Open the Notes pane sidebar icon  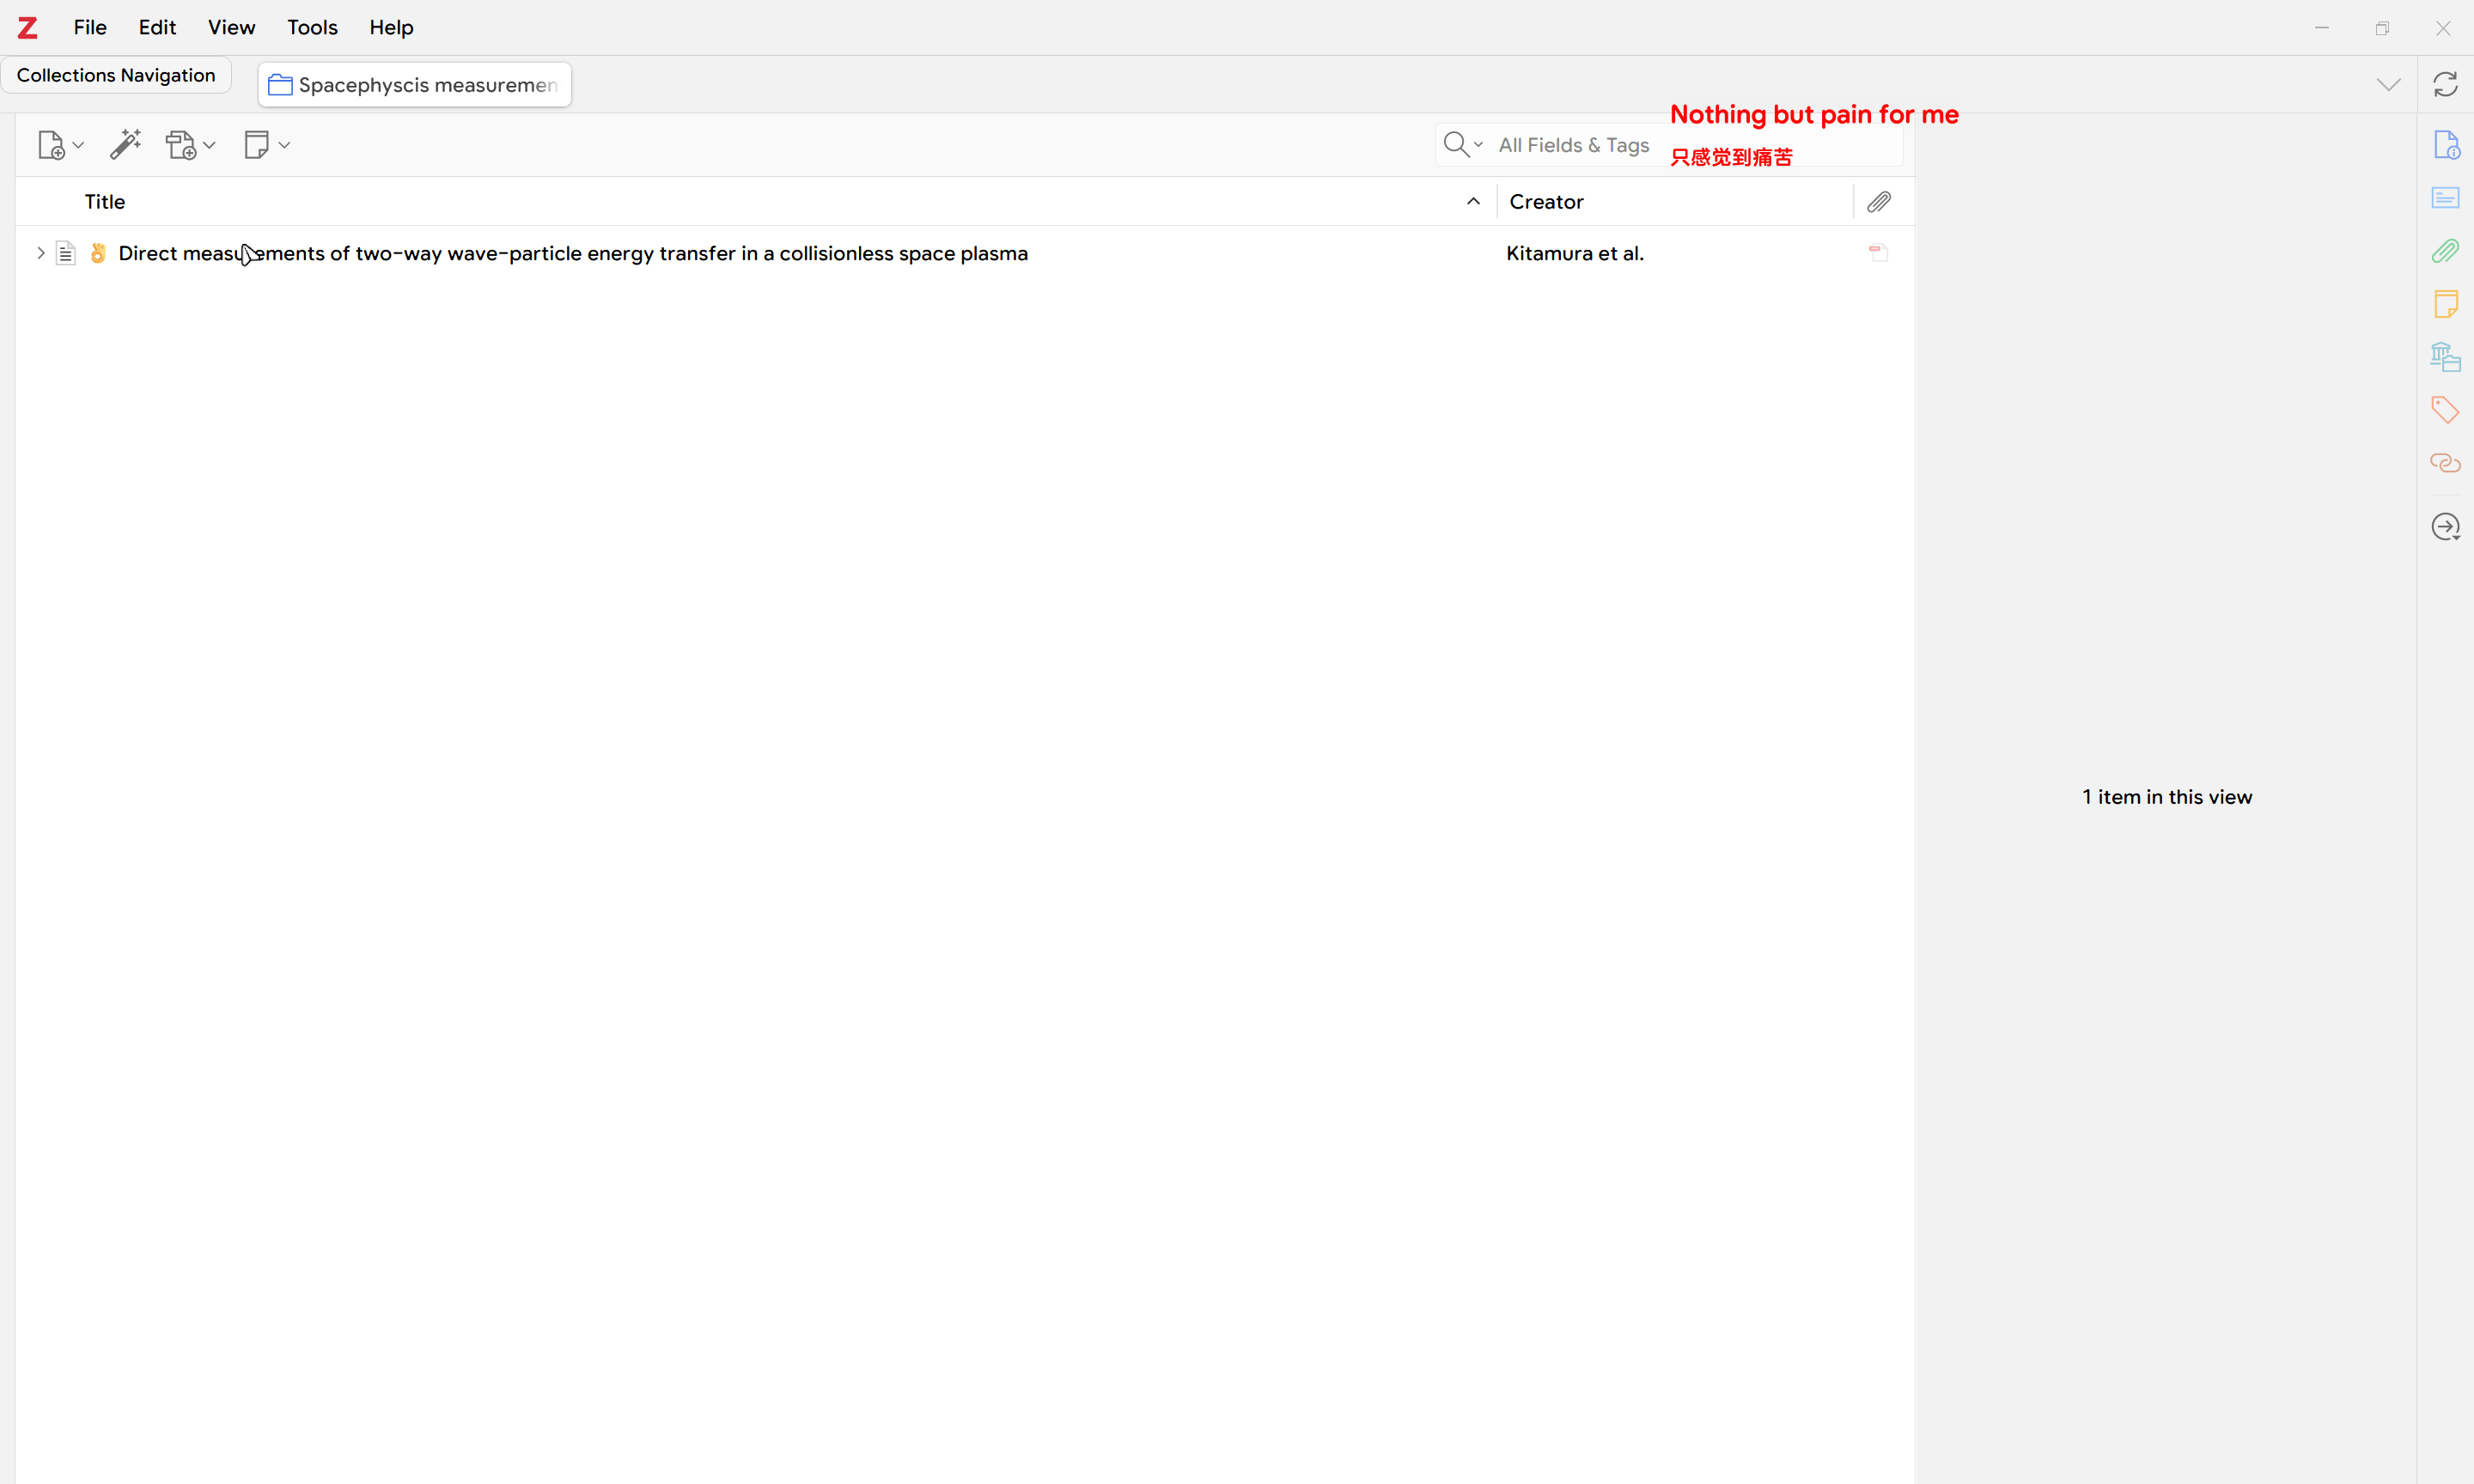pyautogui.click(x=2445, y=304)
